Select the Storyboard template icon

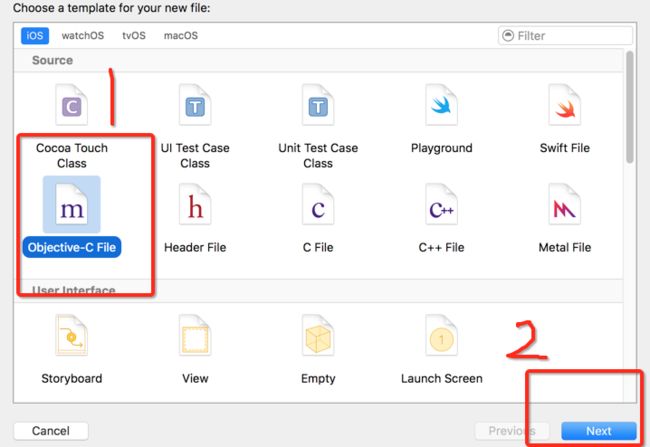coord(71,335)
